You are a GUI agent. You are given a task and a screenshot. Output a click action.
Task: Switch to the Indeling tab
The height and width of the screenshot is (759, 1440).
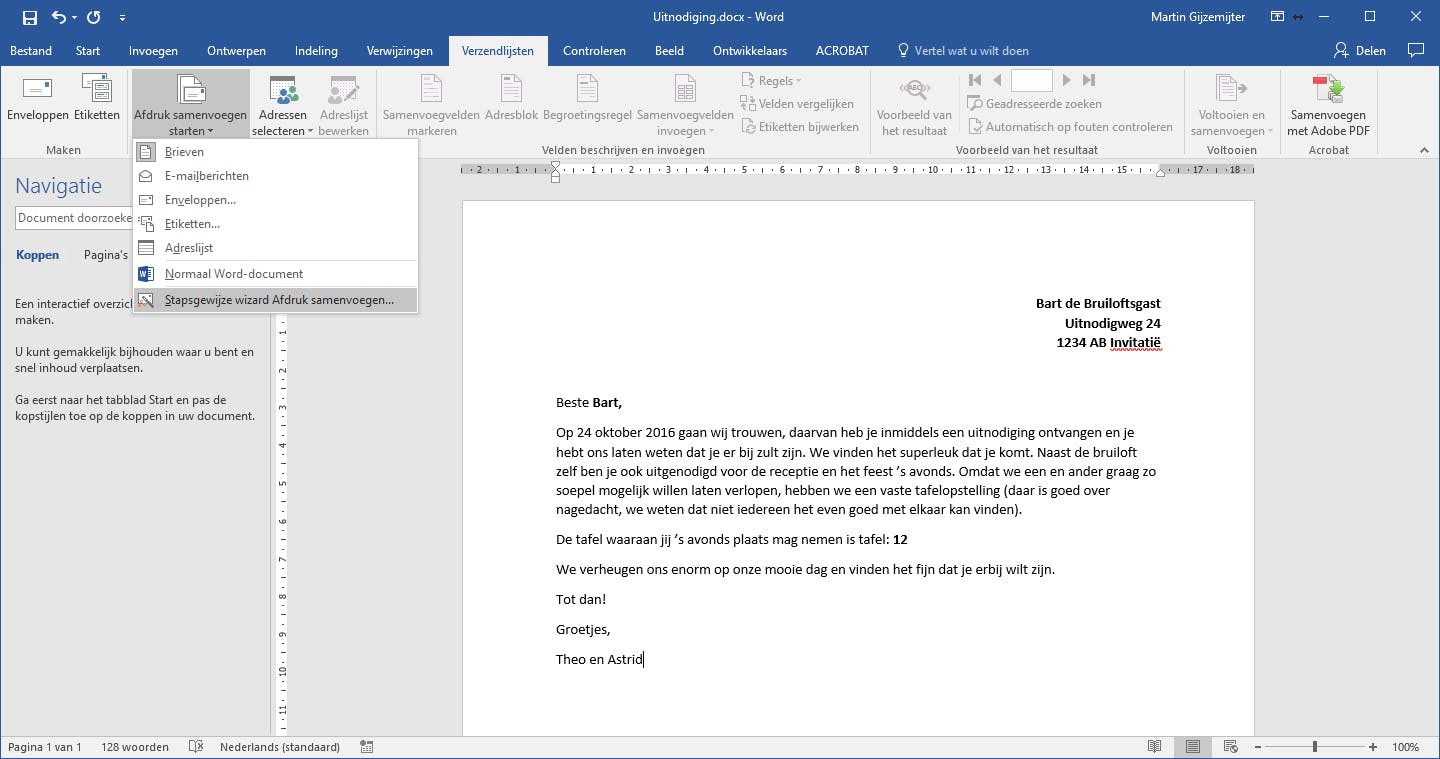pyautogui.click(x=316, y=51)
